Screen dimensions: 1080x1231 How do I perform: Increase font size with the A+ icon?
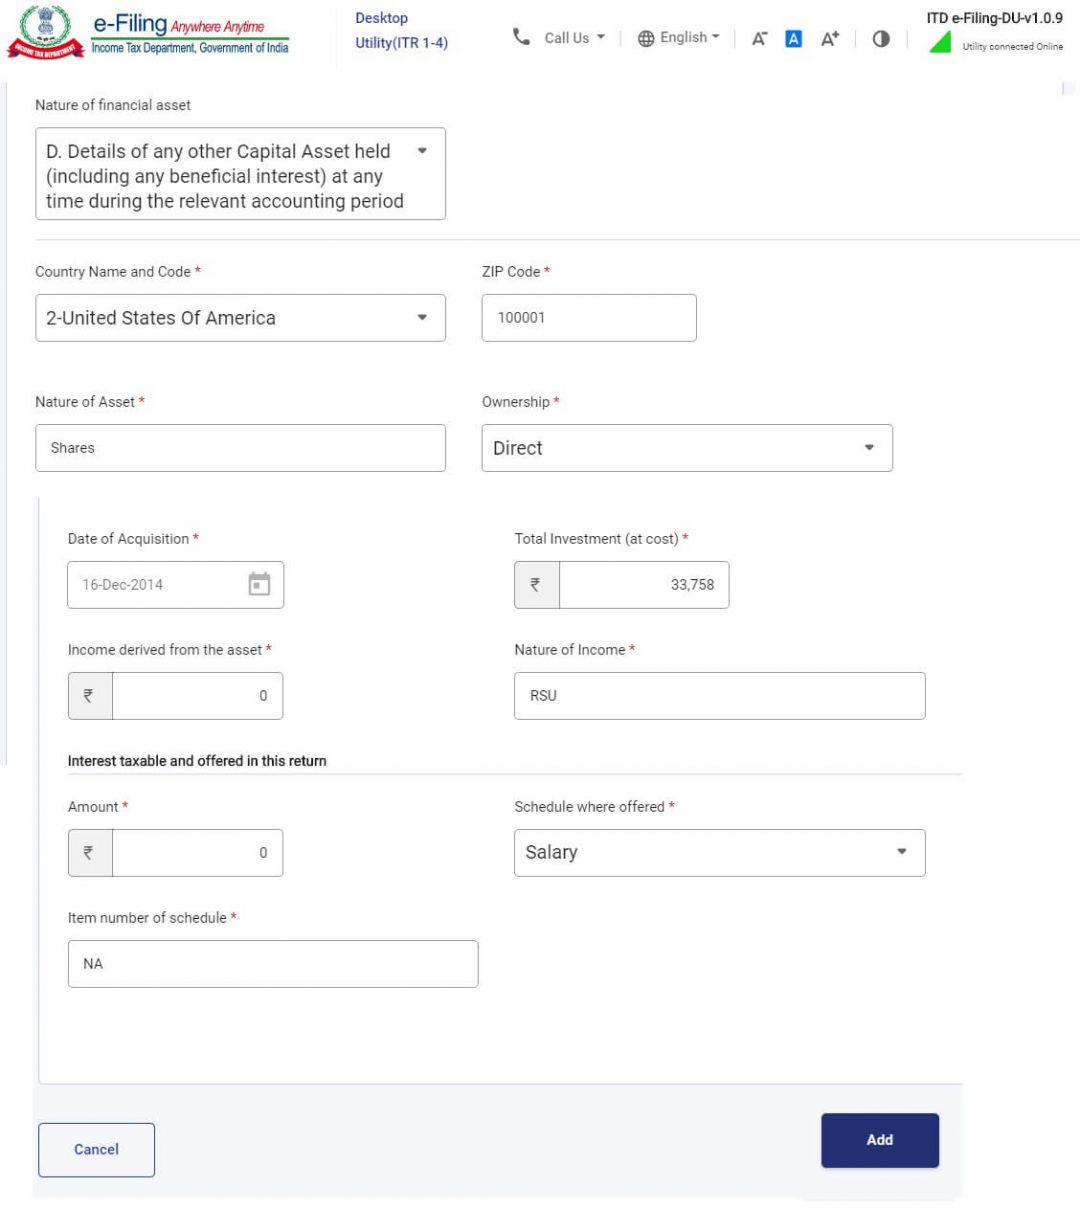829,38
